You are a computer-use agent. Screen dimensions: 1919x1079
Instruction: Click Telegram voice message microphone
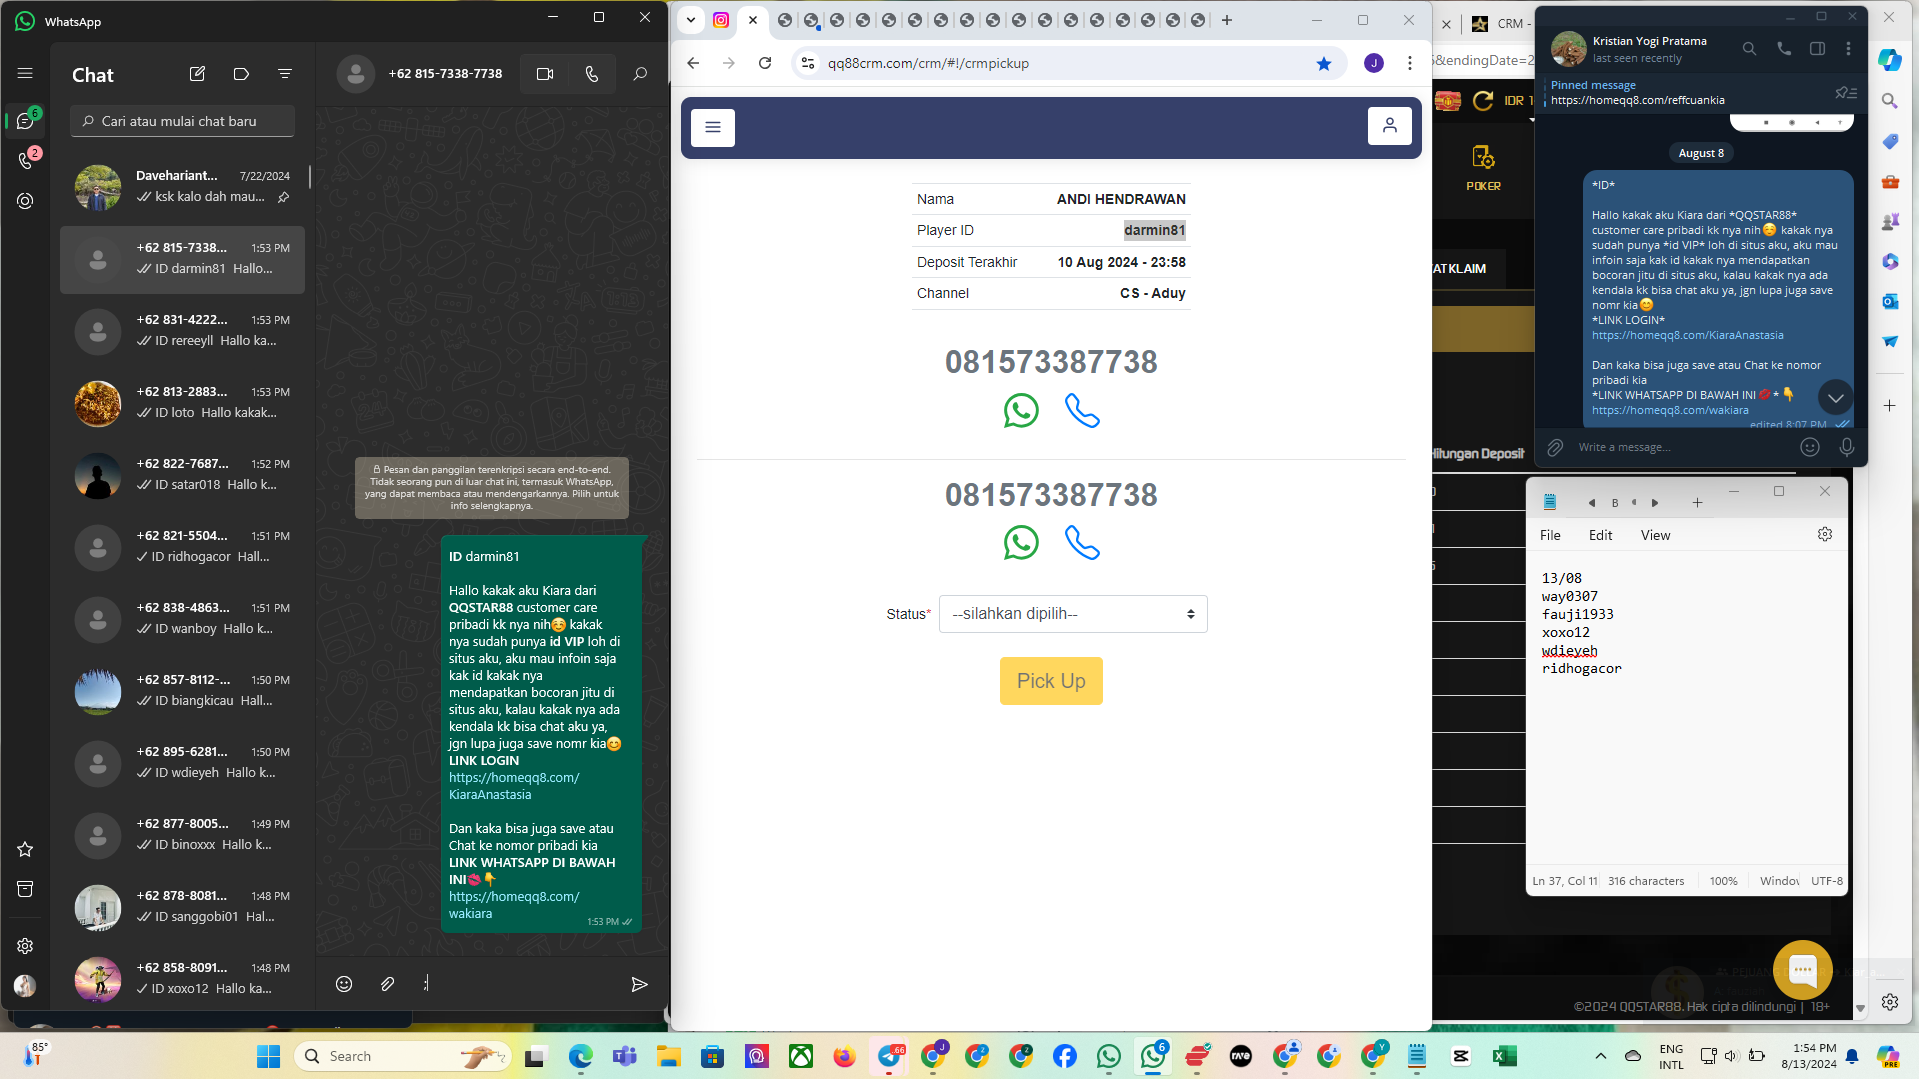(x=1846, y=447)
